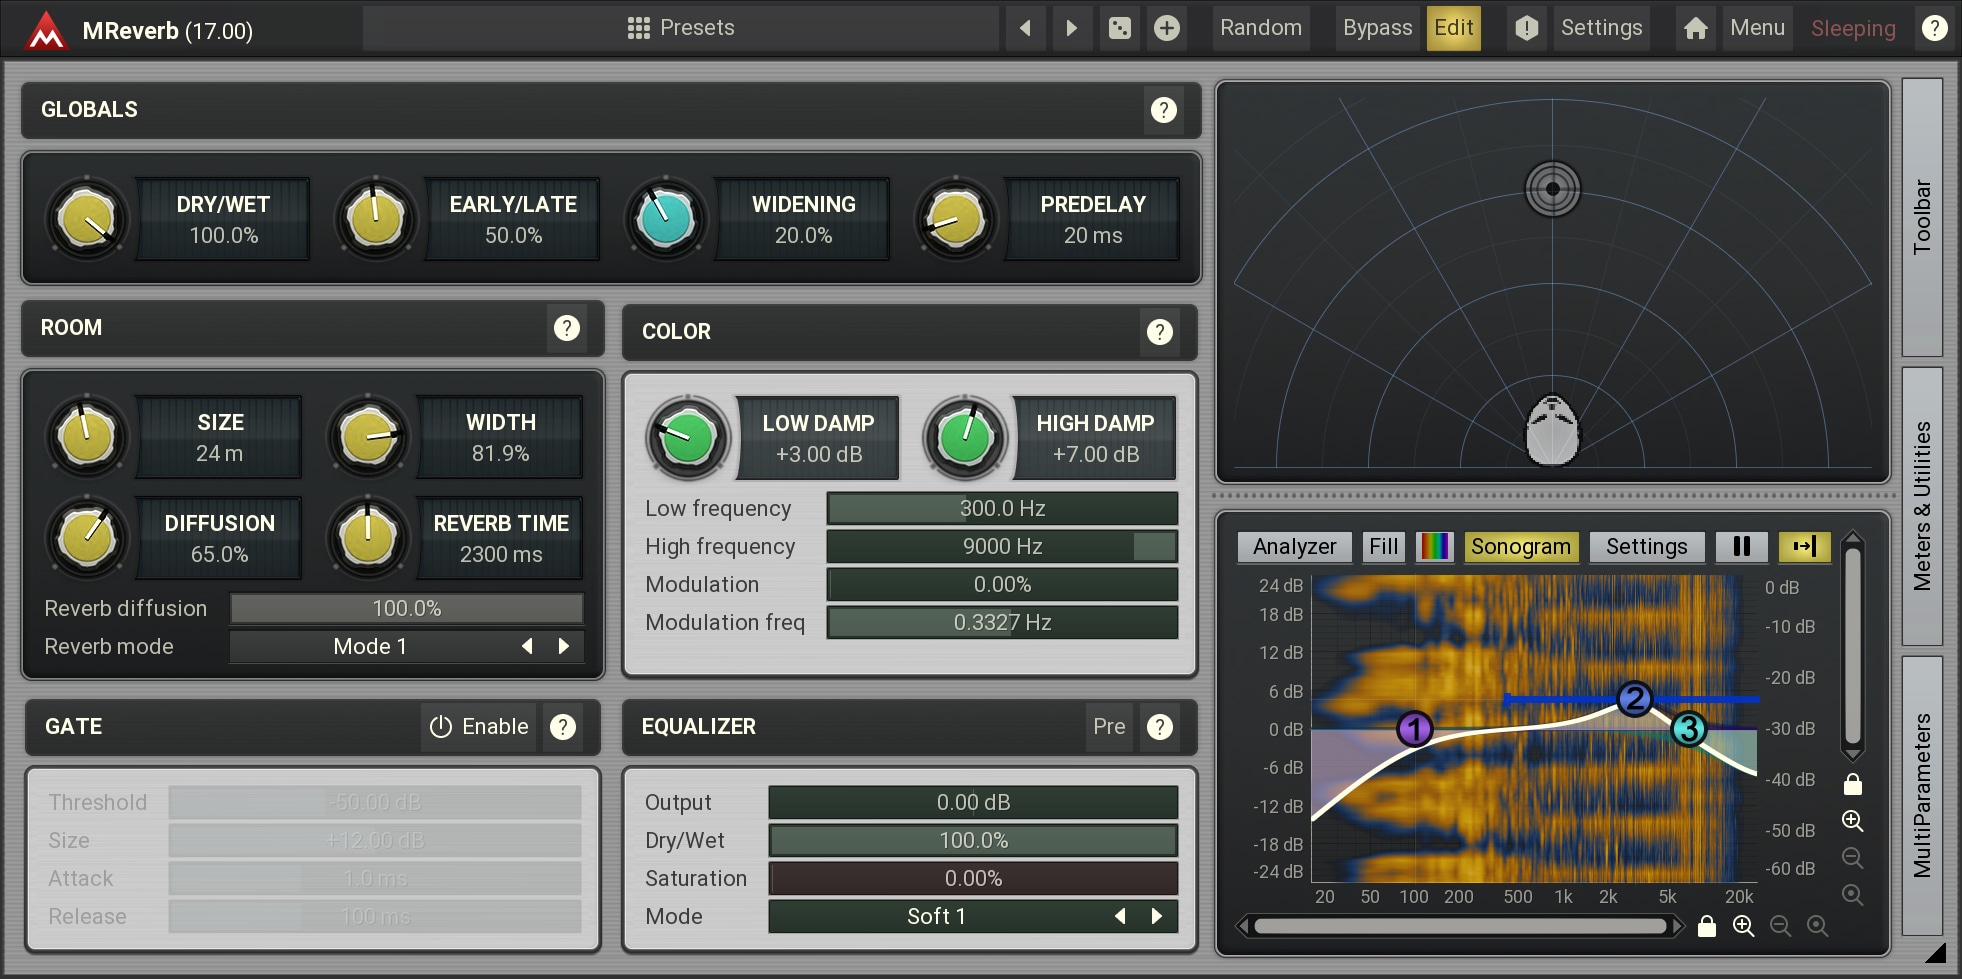Enable the Gate section

click(479, 727)
